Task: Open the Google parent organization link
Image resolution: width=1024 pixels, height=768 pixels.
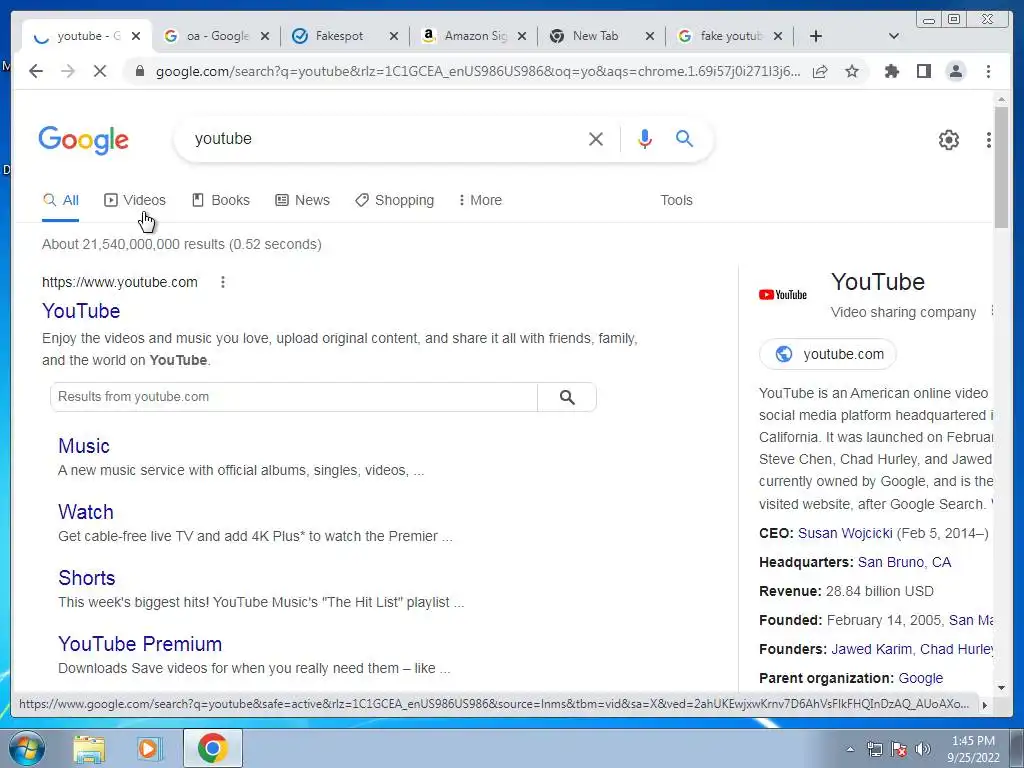Action: coord(921,679)
